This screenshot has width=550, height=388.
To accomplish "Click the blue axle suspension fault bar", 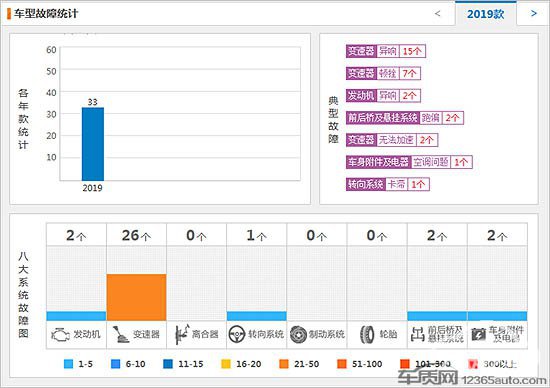I will coord(437,316).
